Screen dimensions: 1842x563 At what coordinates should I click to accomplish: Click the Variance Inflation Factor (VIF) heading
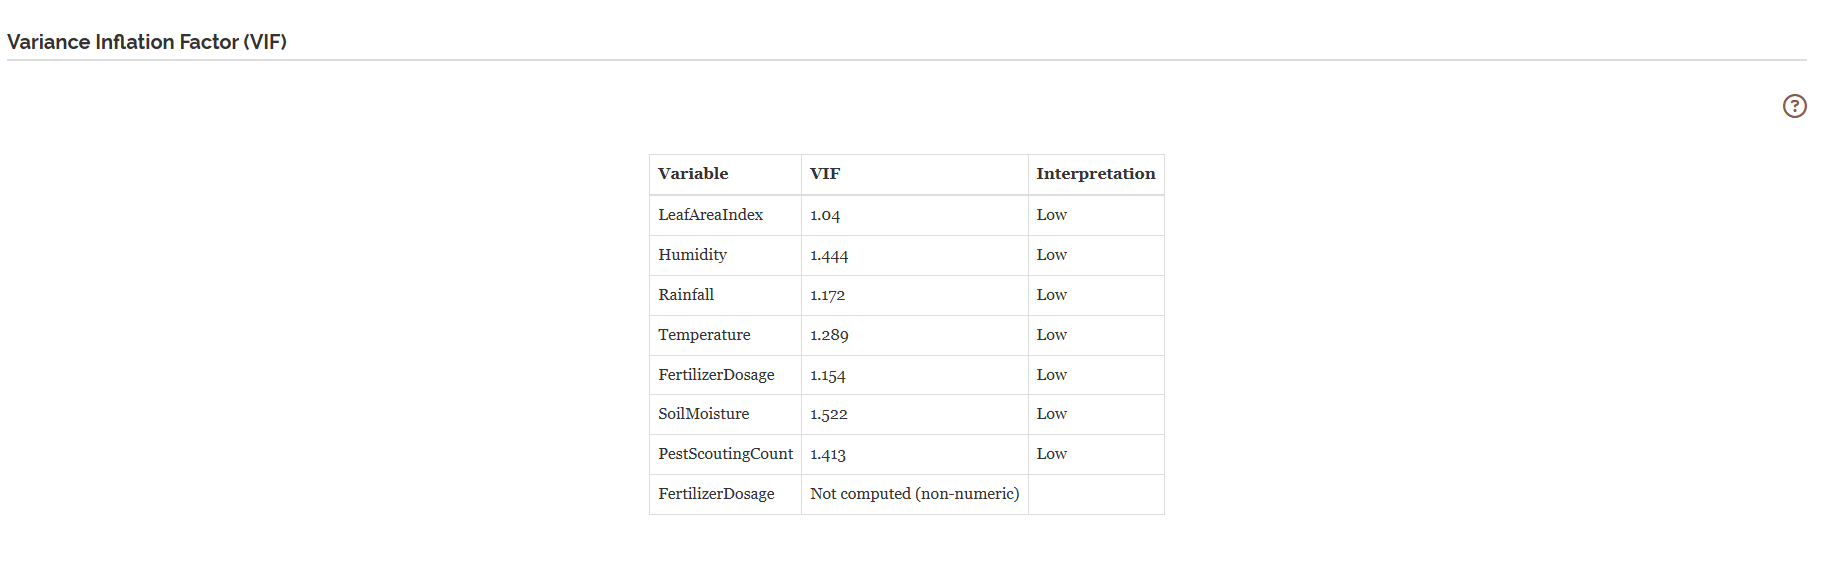[147, 42]
